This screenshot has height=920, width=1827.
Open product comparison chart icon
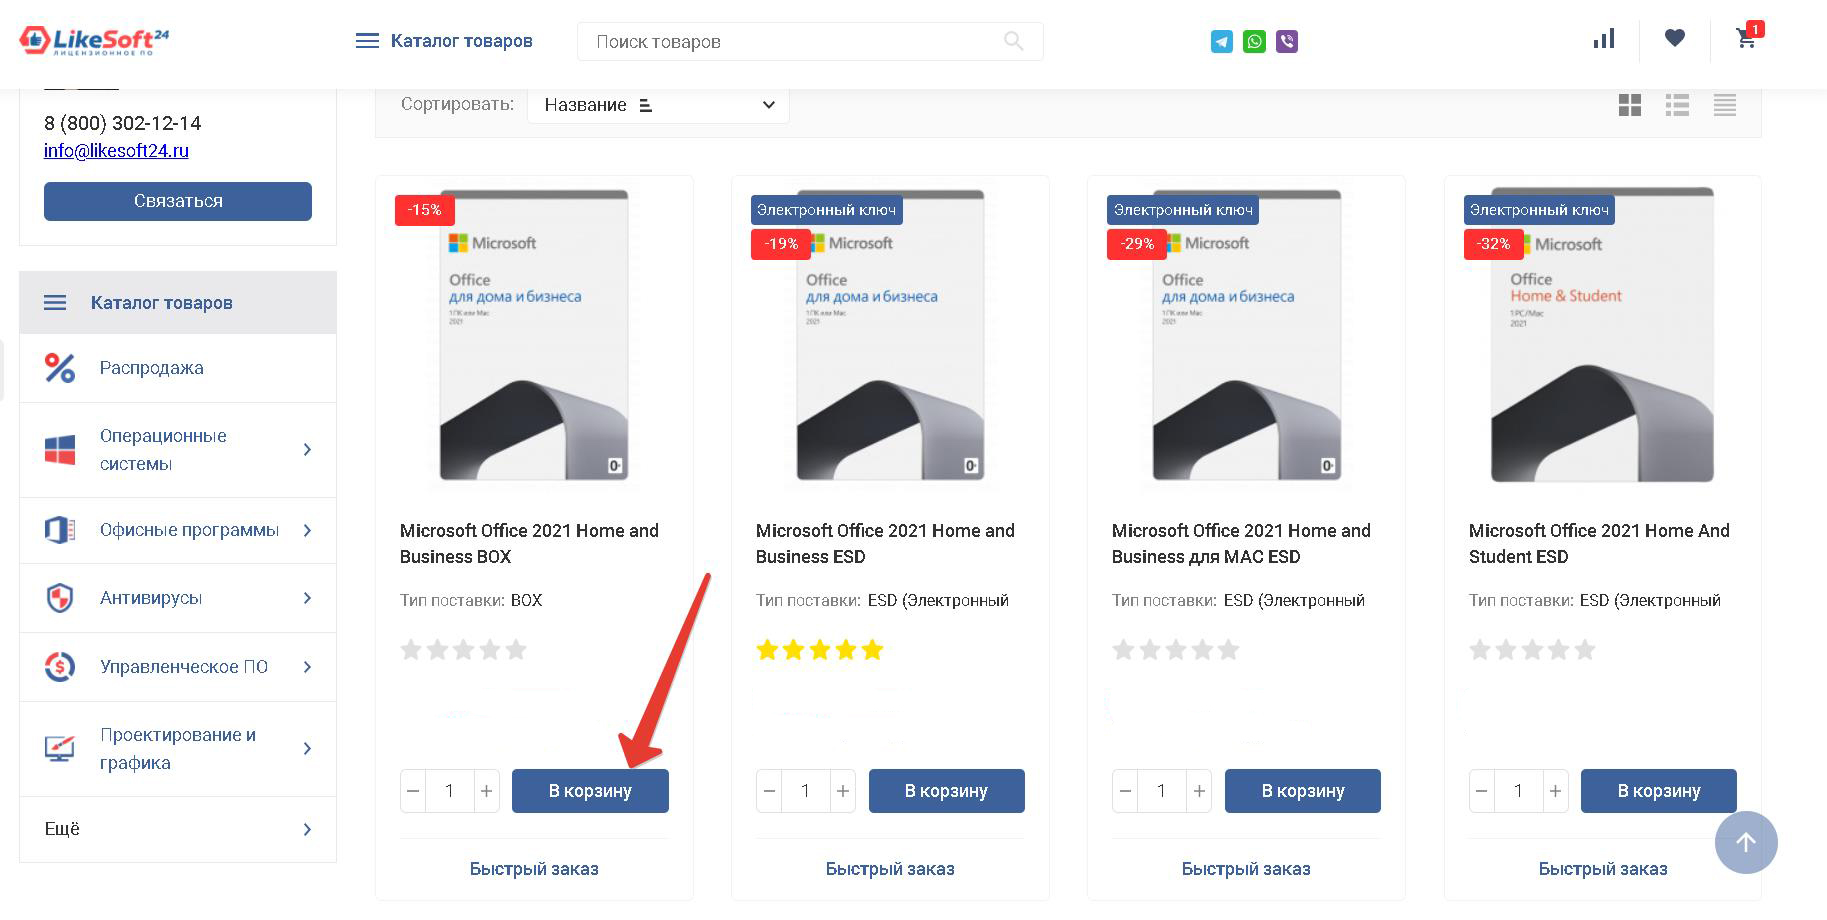click(1604, 39)
